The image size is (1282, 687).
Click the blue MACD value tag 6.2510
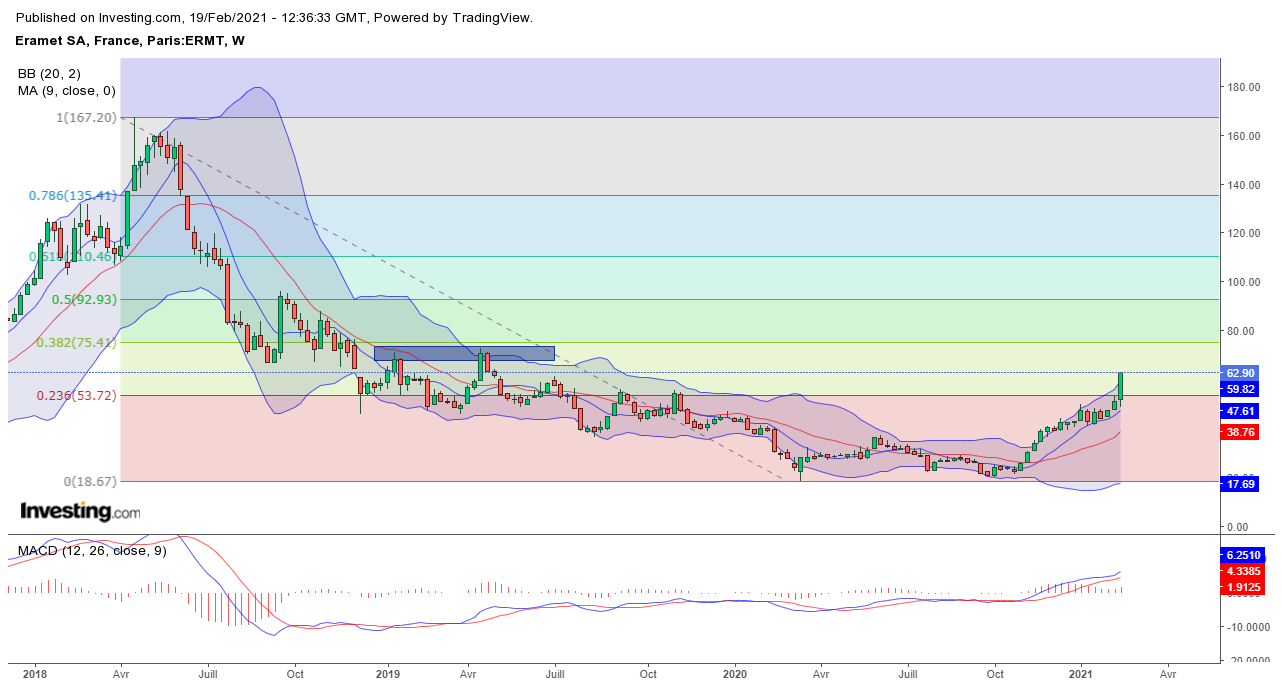[x=1244, y=555]
